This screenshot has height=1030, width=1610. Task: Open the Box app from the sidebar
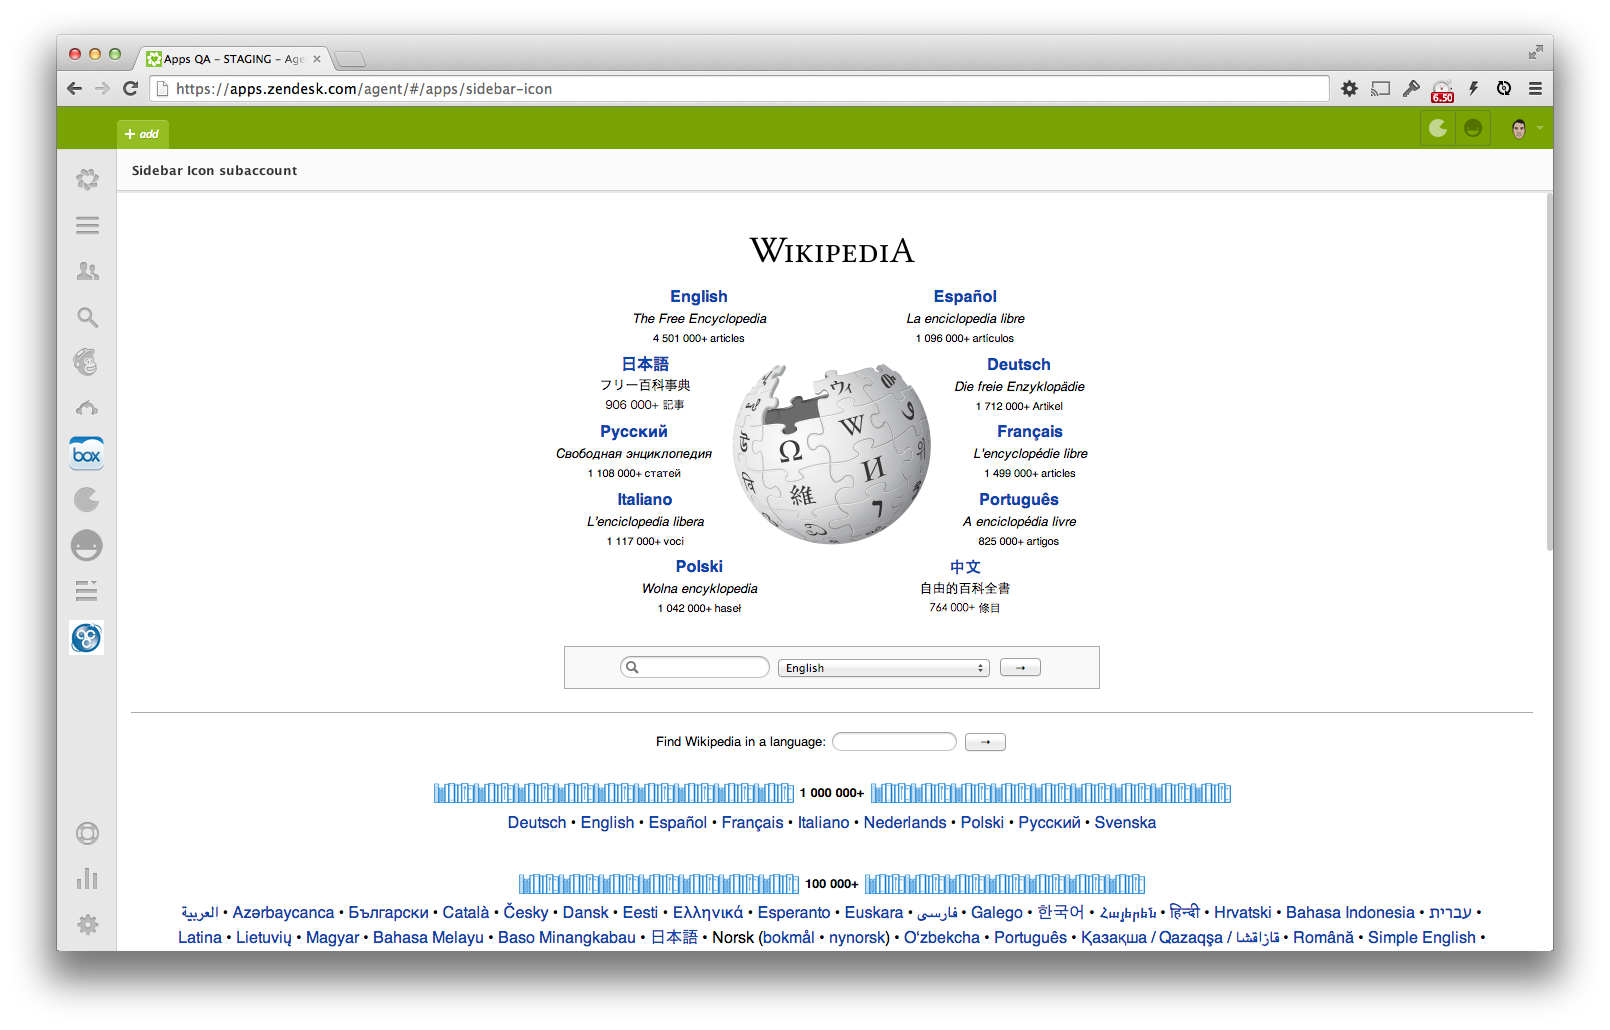(x=87, y=453)
